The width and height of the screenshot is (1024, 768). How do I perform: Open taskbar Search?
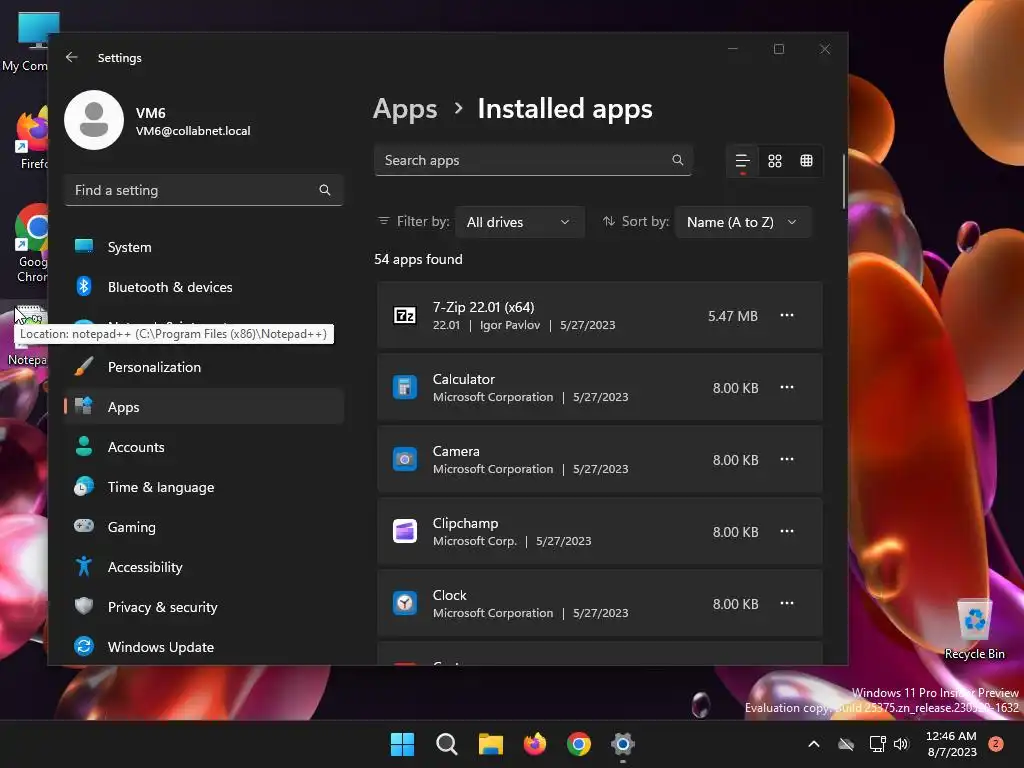pyautogui.click(x=447, y=744)
